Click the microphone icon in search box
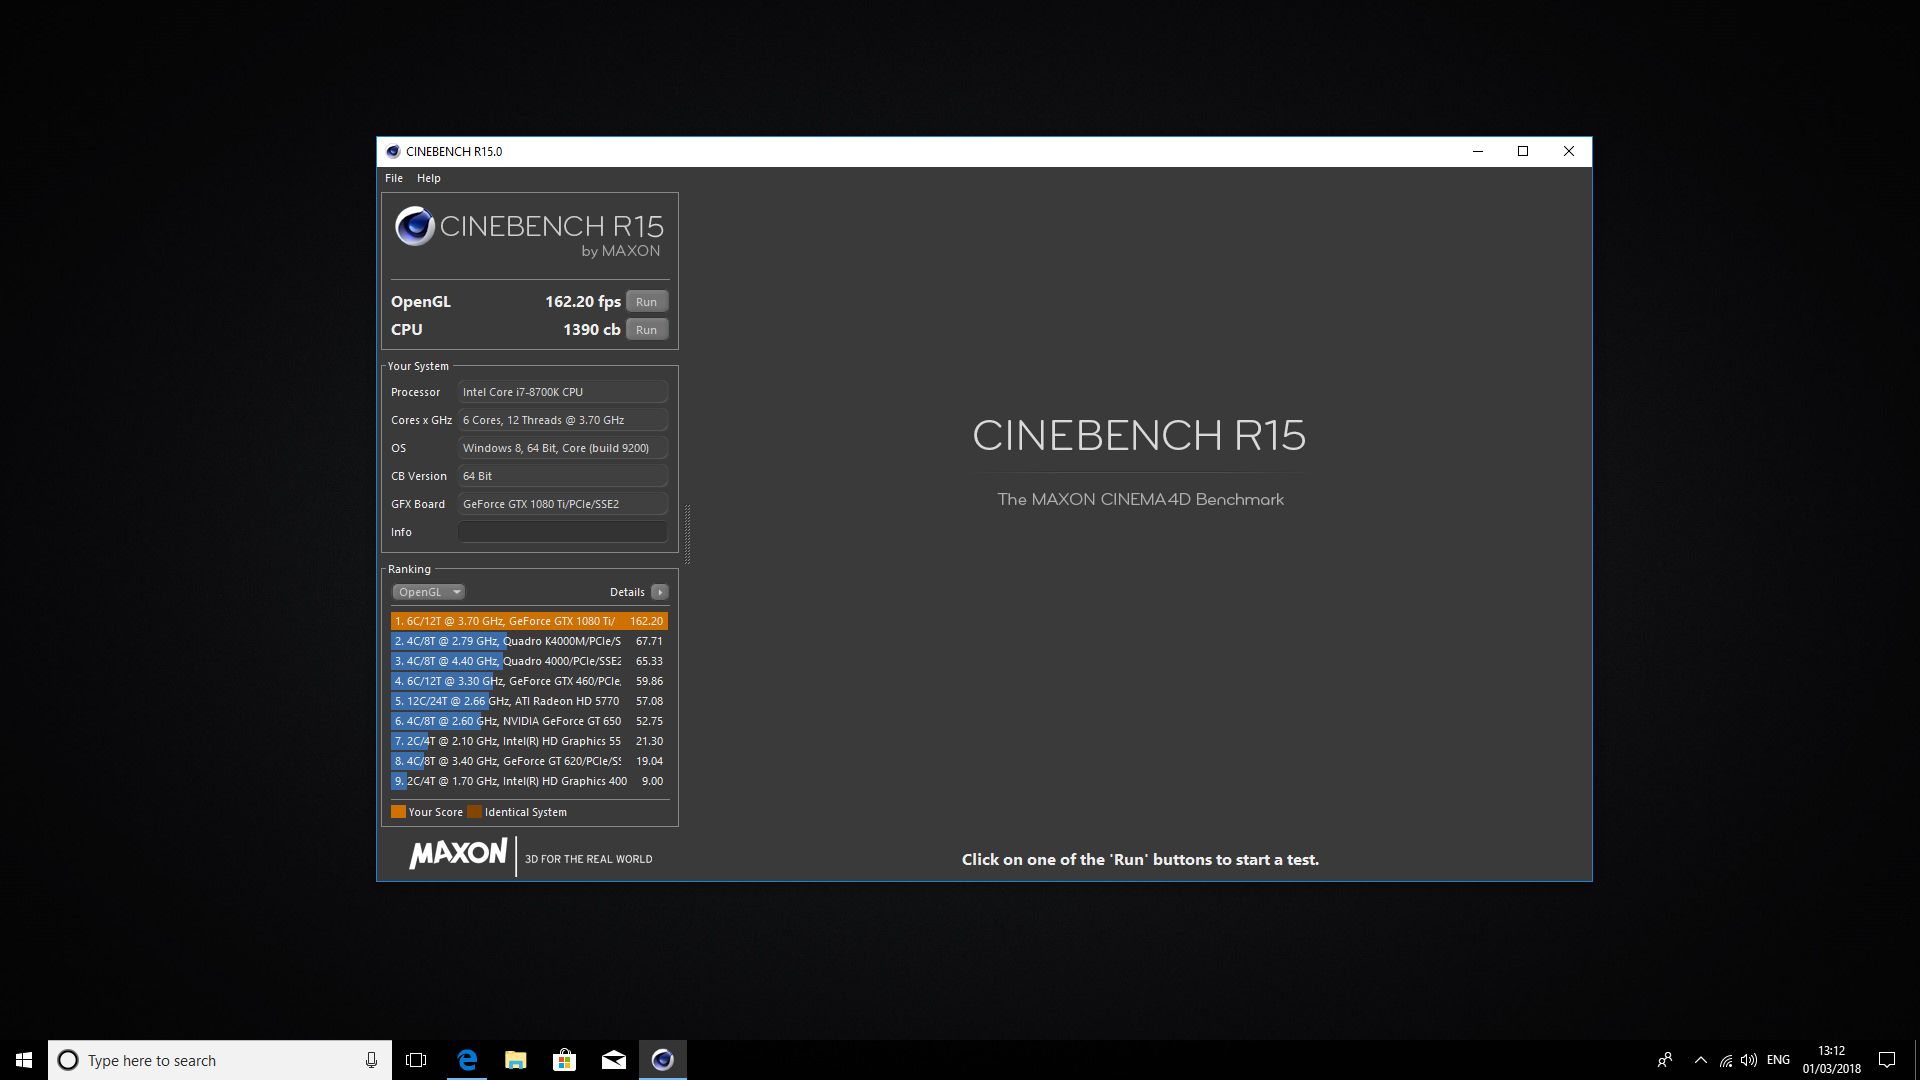This screenshot has width=1920, height=1080. coord(371,1060)
